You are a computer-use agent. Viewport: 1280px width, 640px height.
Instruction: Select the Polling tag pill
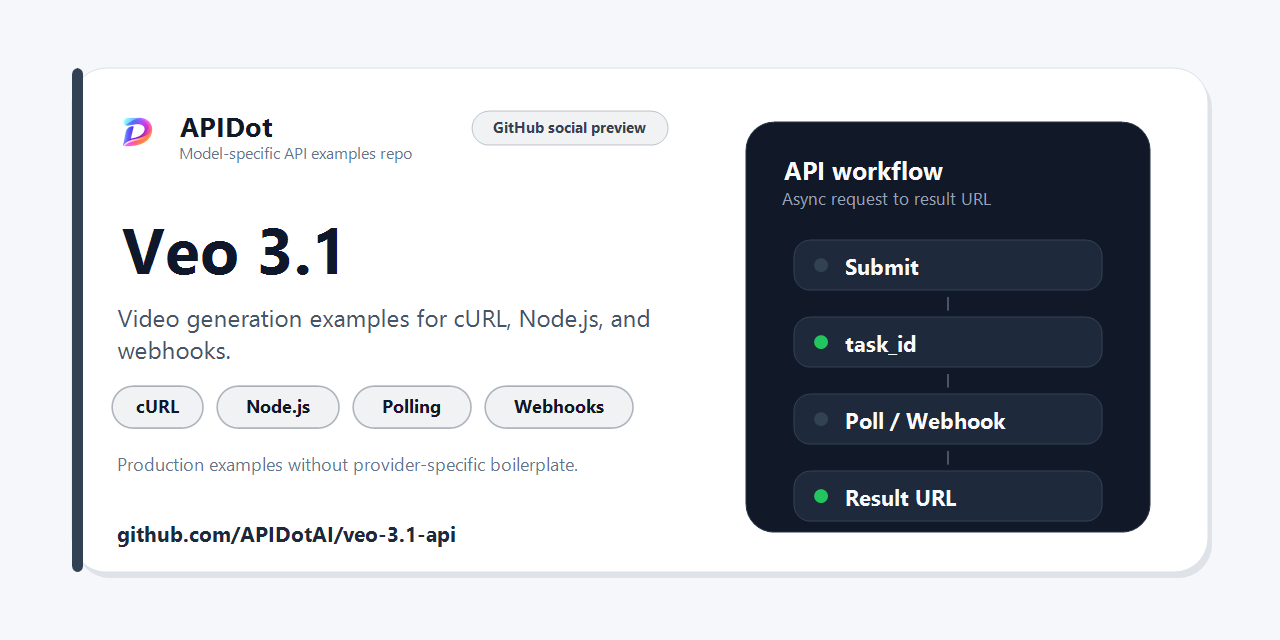coord(412,407)
